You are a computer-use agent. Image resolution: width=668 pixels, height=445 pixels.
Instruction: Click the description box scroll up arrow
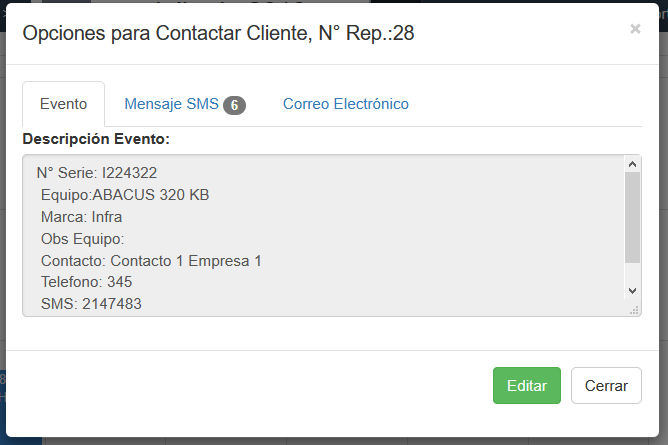pos(631,164)
